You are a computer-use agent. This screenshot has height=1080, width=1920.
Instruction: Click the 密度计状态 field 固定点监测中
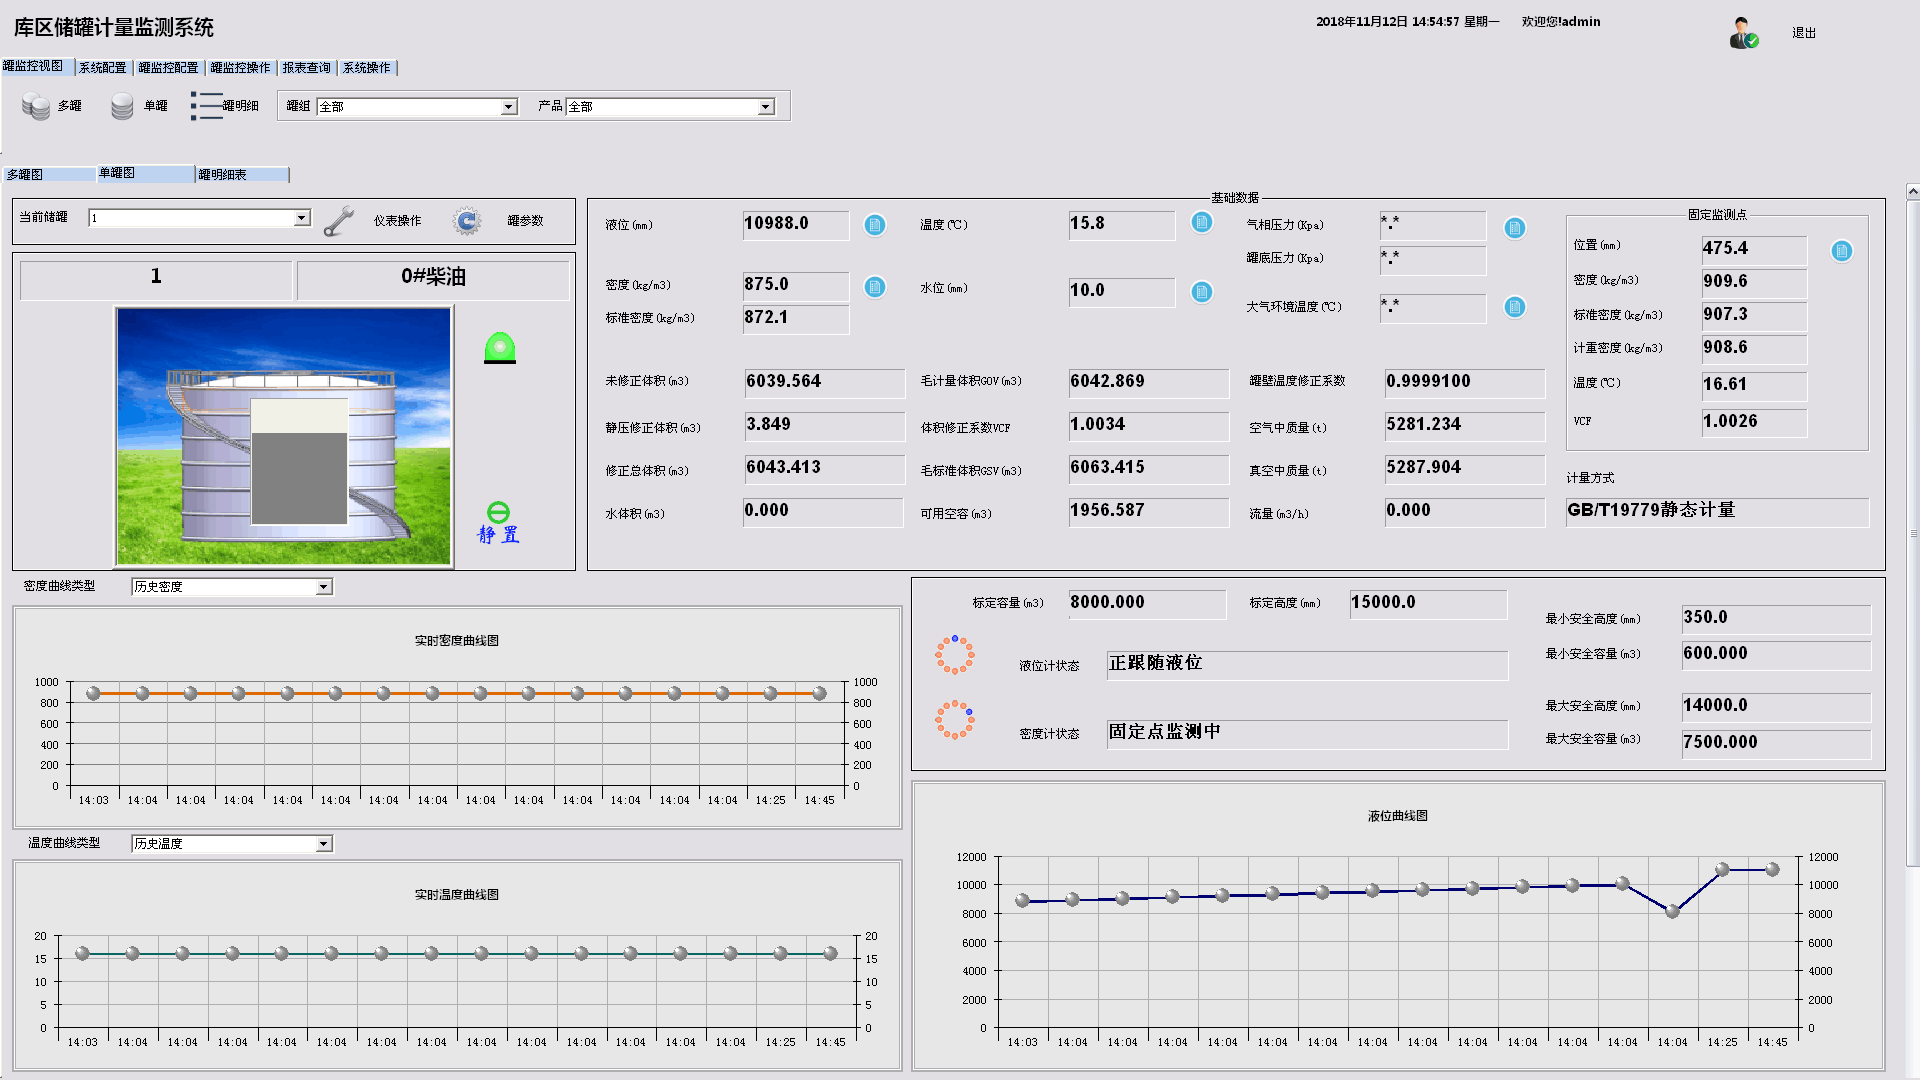click(1307, 733)
